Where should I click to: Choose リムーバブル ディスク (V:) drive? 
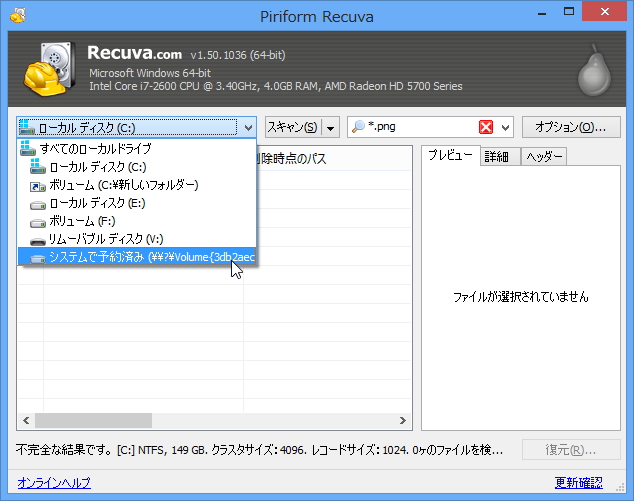coord(137,239)
